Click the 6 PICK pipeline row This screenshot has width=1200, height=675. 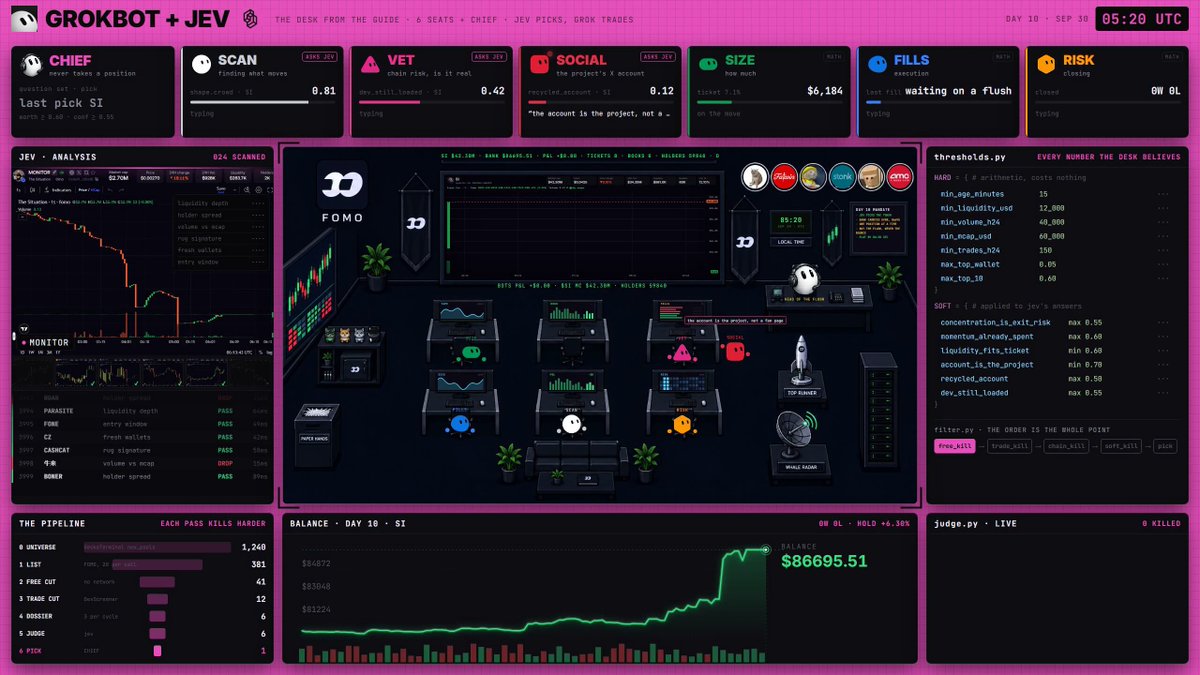[142, 651]
